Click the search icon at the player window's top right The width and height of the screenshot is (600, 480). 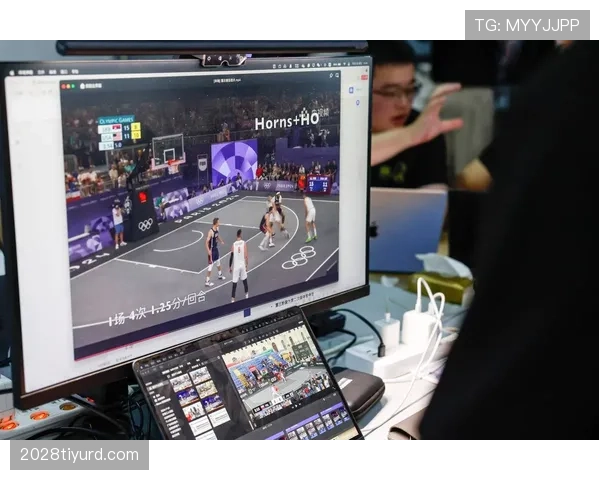(336, 74)
